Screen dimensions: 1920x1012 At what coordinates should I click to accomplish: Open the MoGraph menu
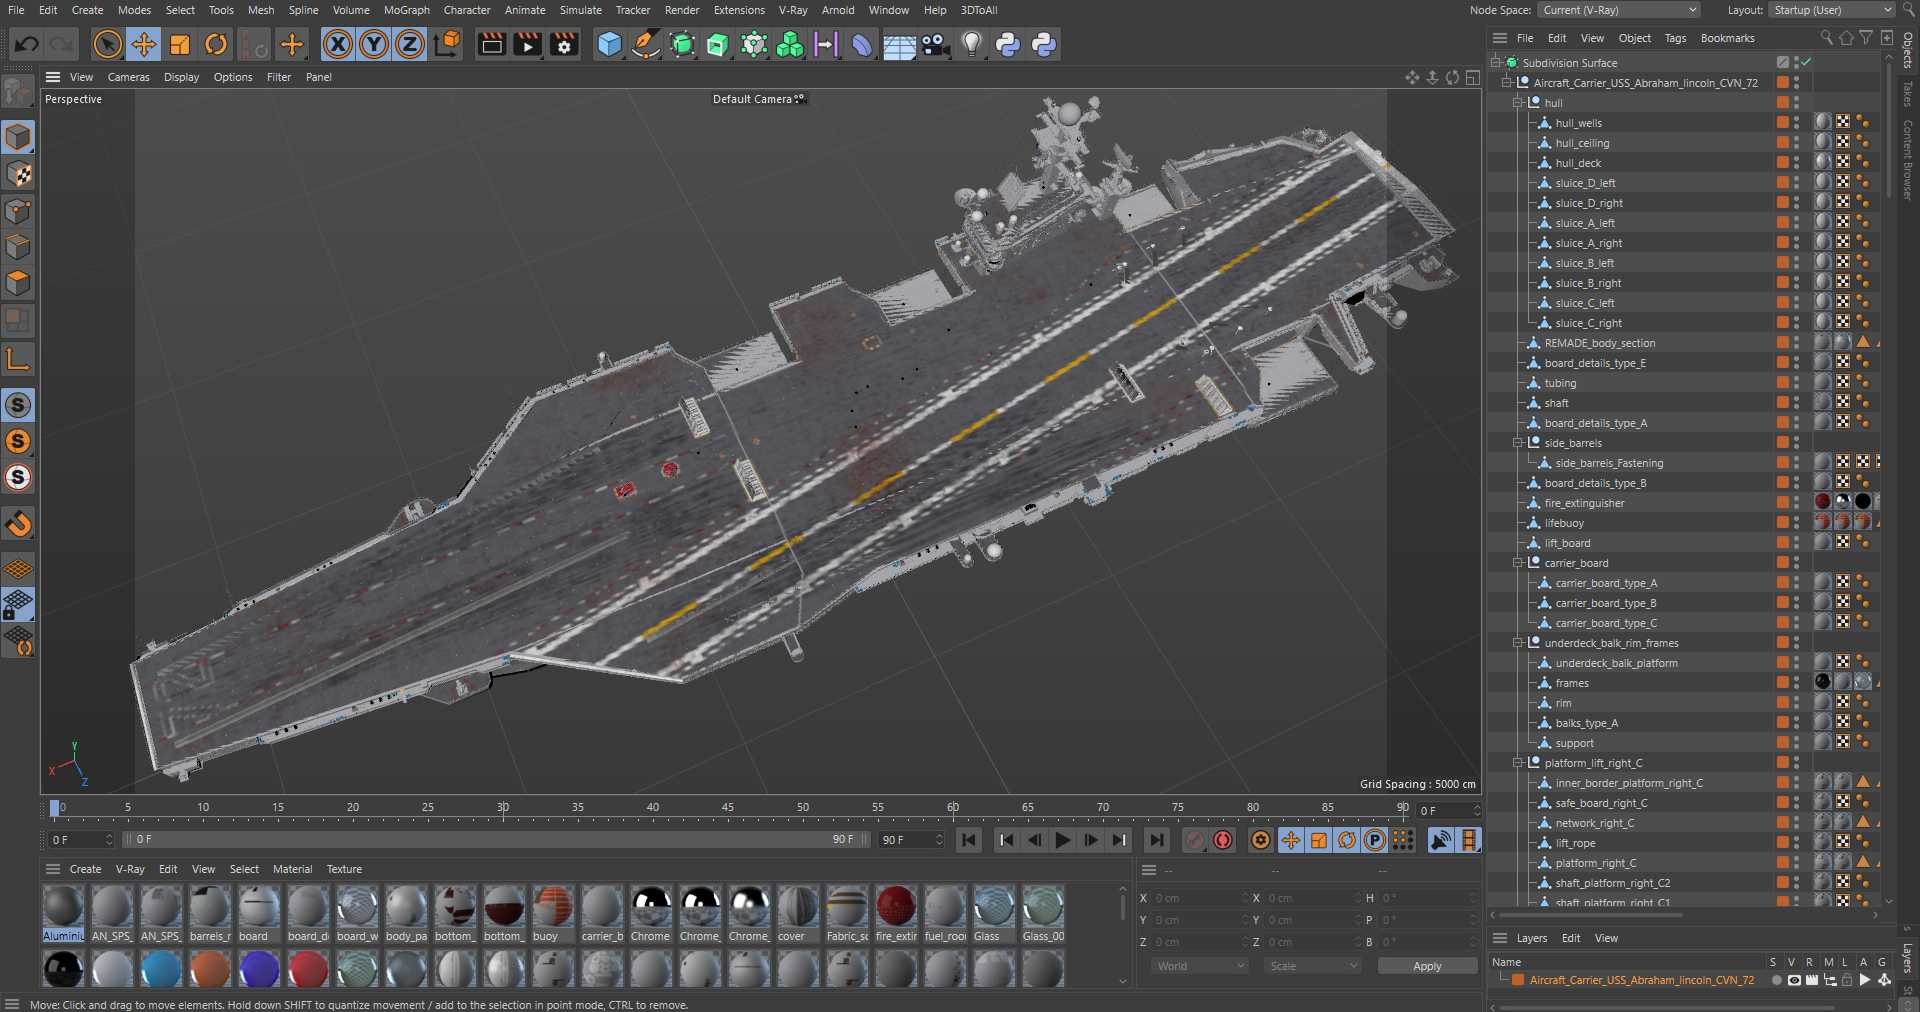coord(406,10)
